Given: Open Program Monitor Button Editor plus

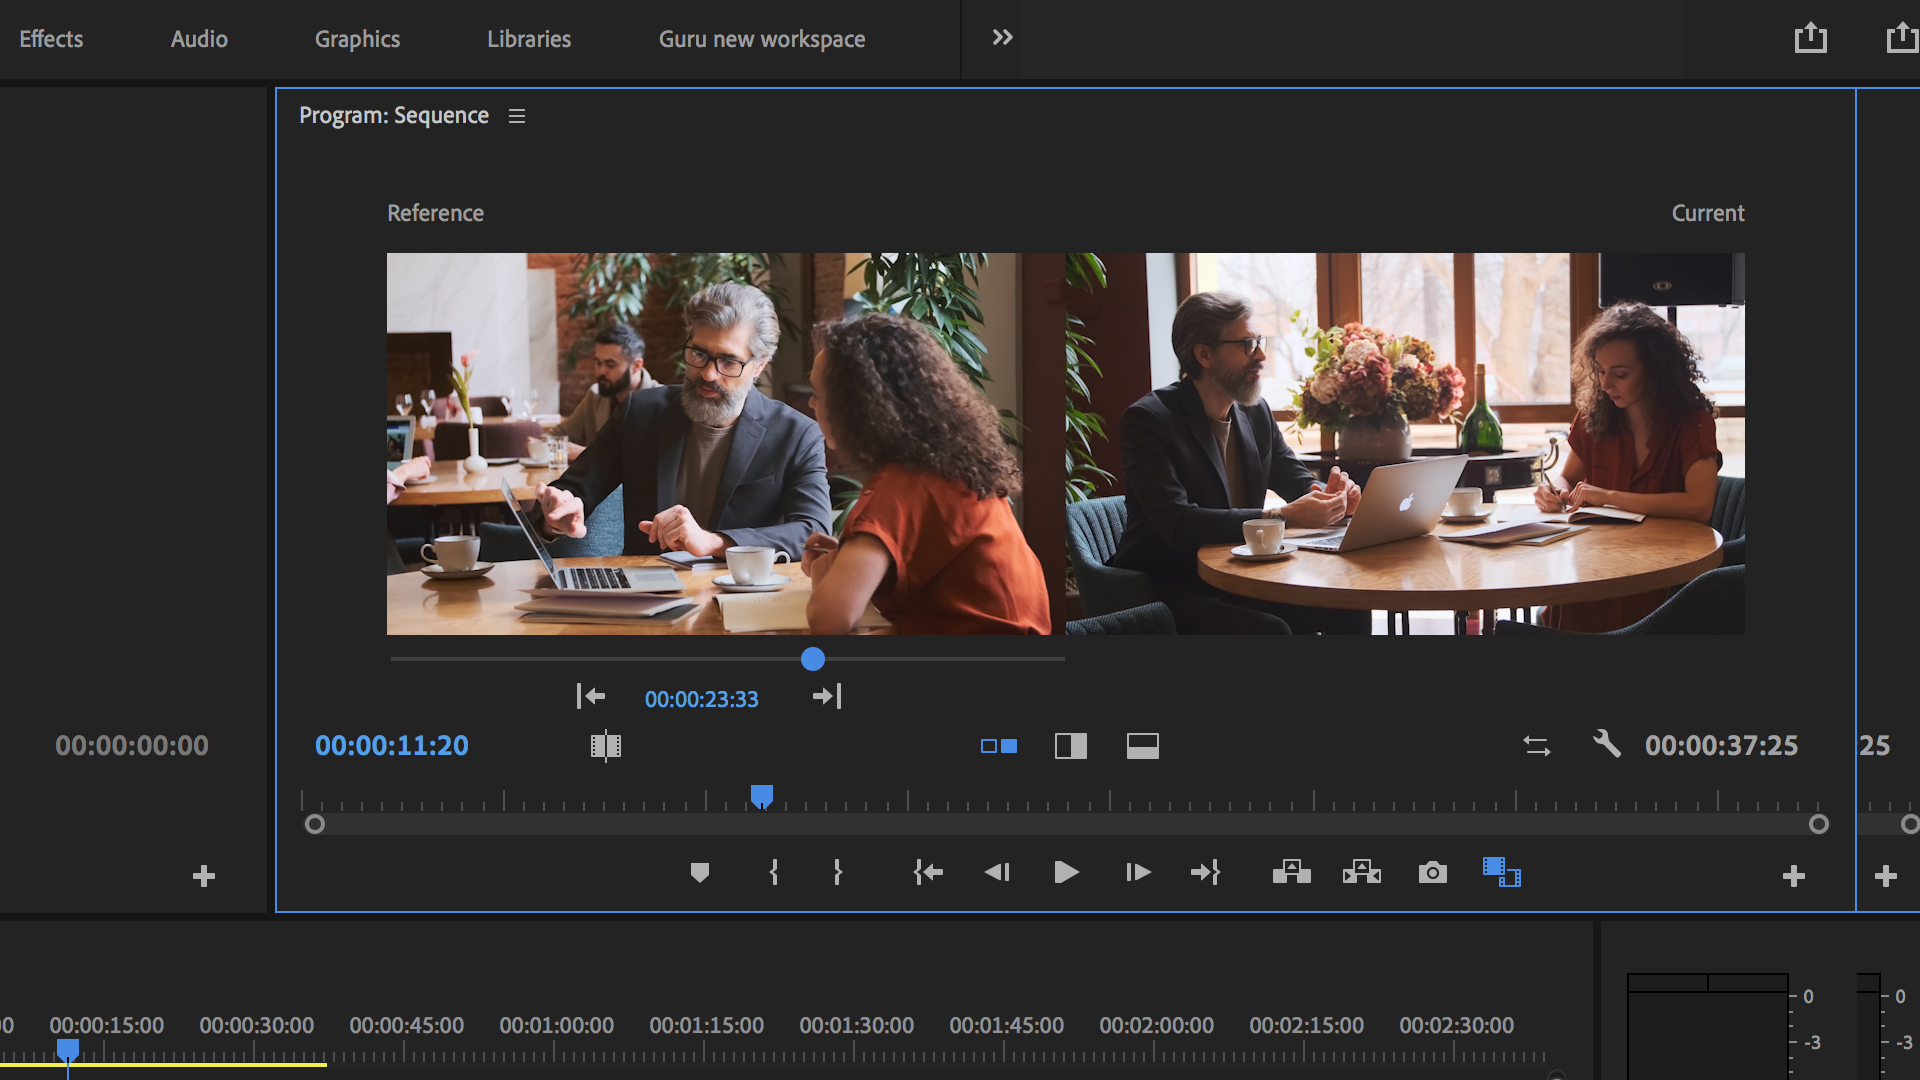Looking at the screenshot, I should tap(1794, 877).
